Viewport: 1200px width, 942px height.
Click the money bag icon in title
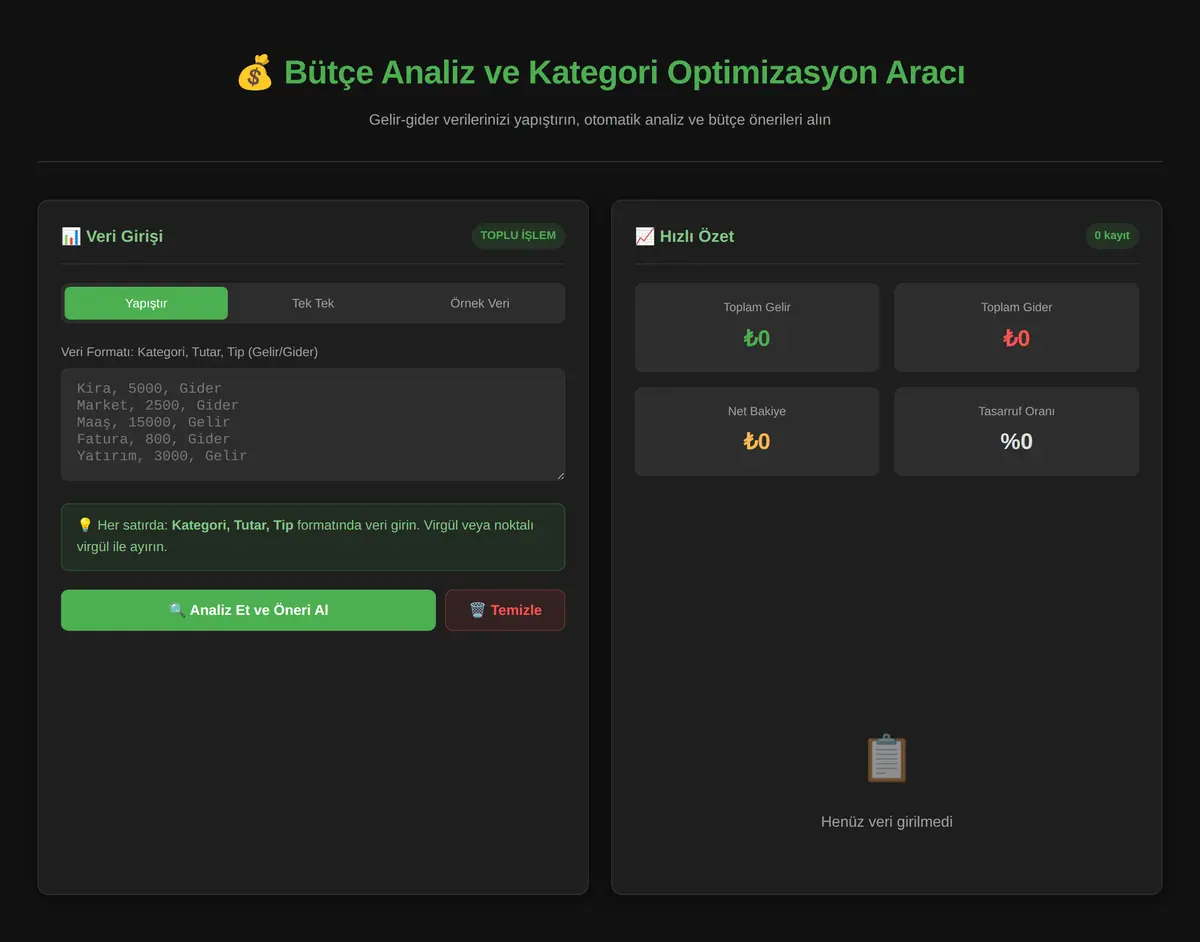(254, 73)
